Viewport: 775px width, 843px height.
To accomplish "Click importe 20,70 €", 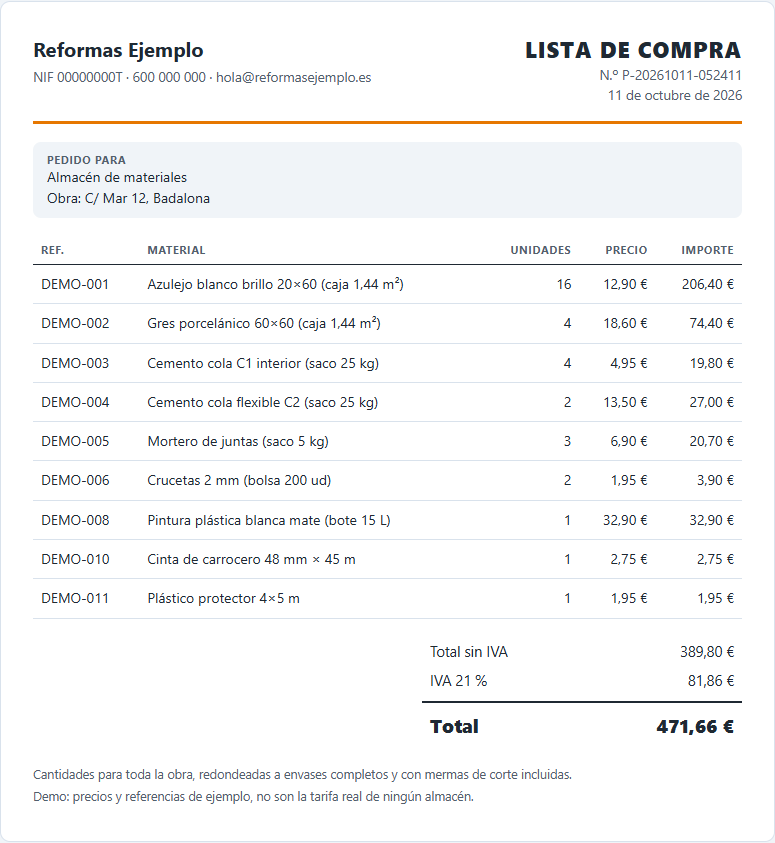I will tap(712, 441).
